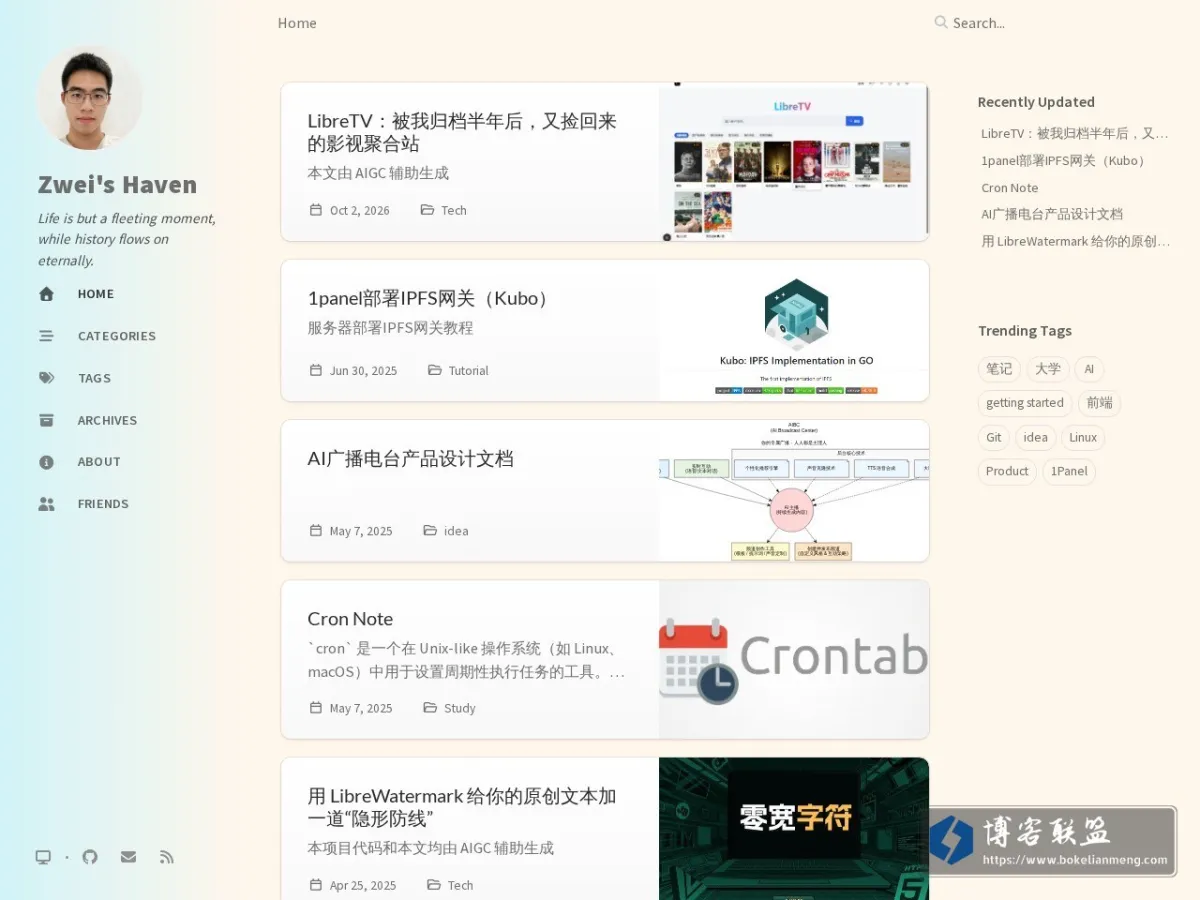1200x900 pixels.
Task: Click the Home breadcrumb at top
Action: click(297, 23)
